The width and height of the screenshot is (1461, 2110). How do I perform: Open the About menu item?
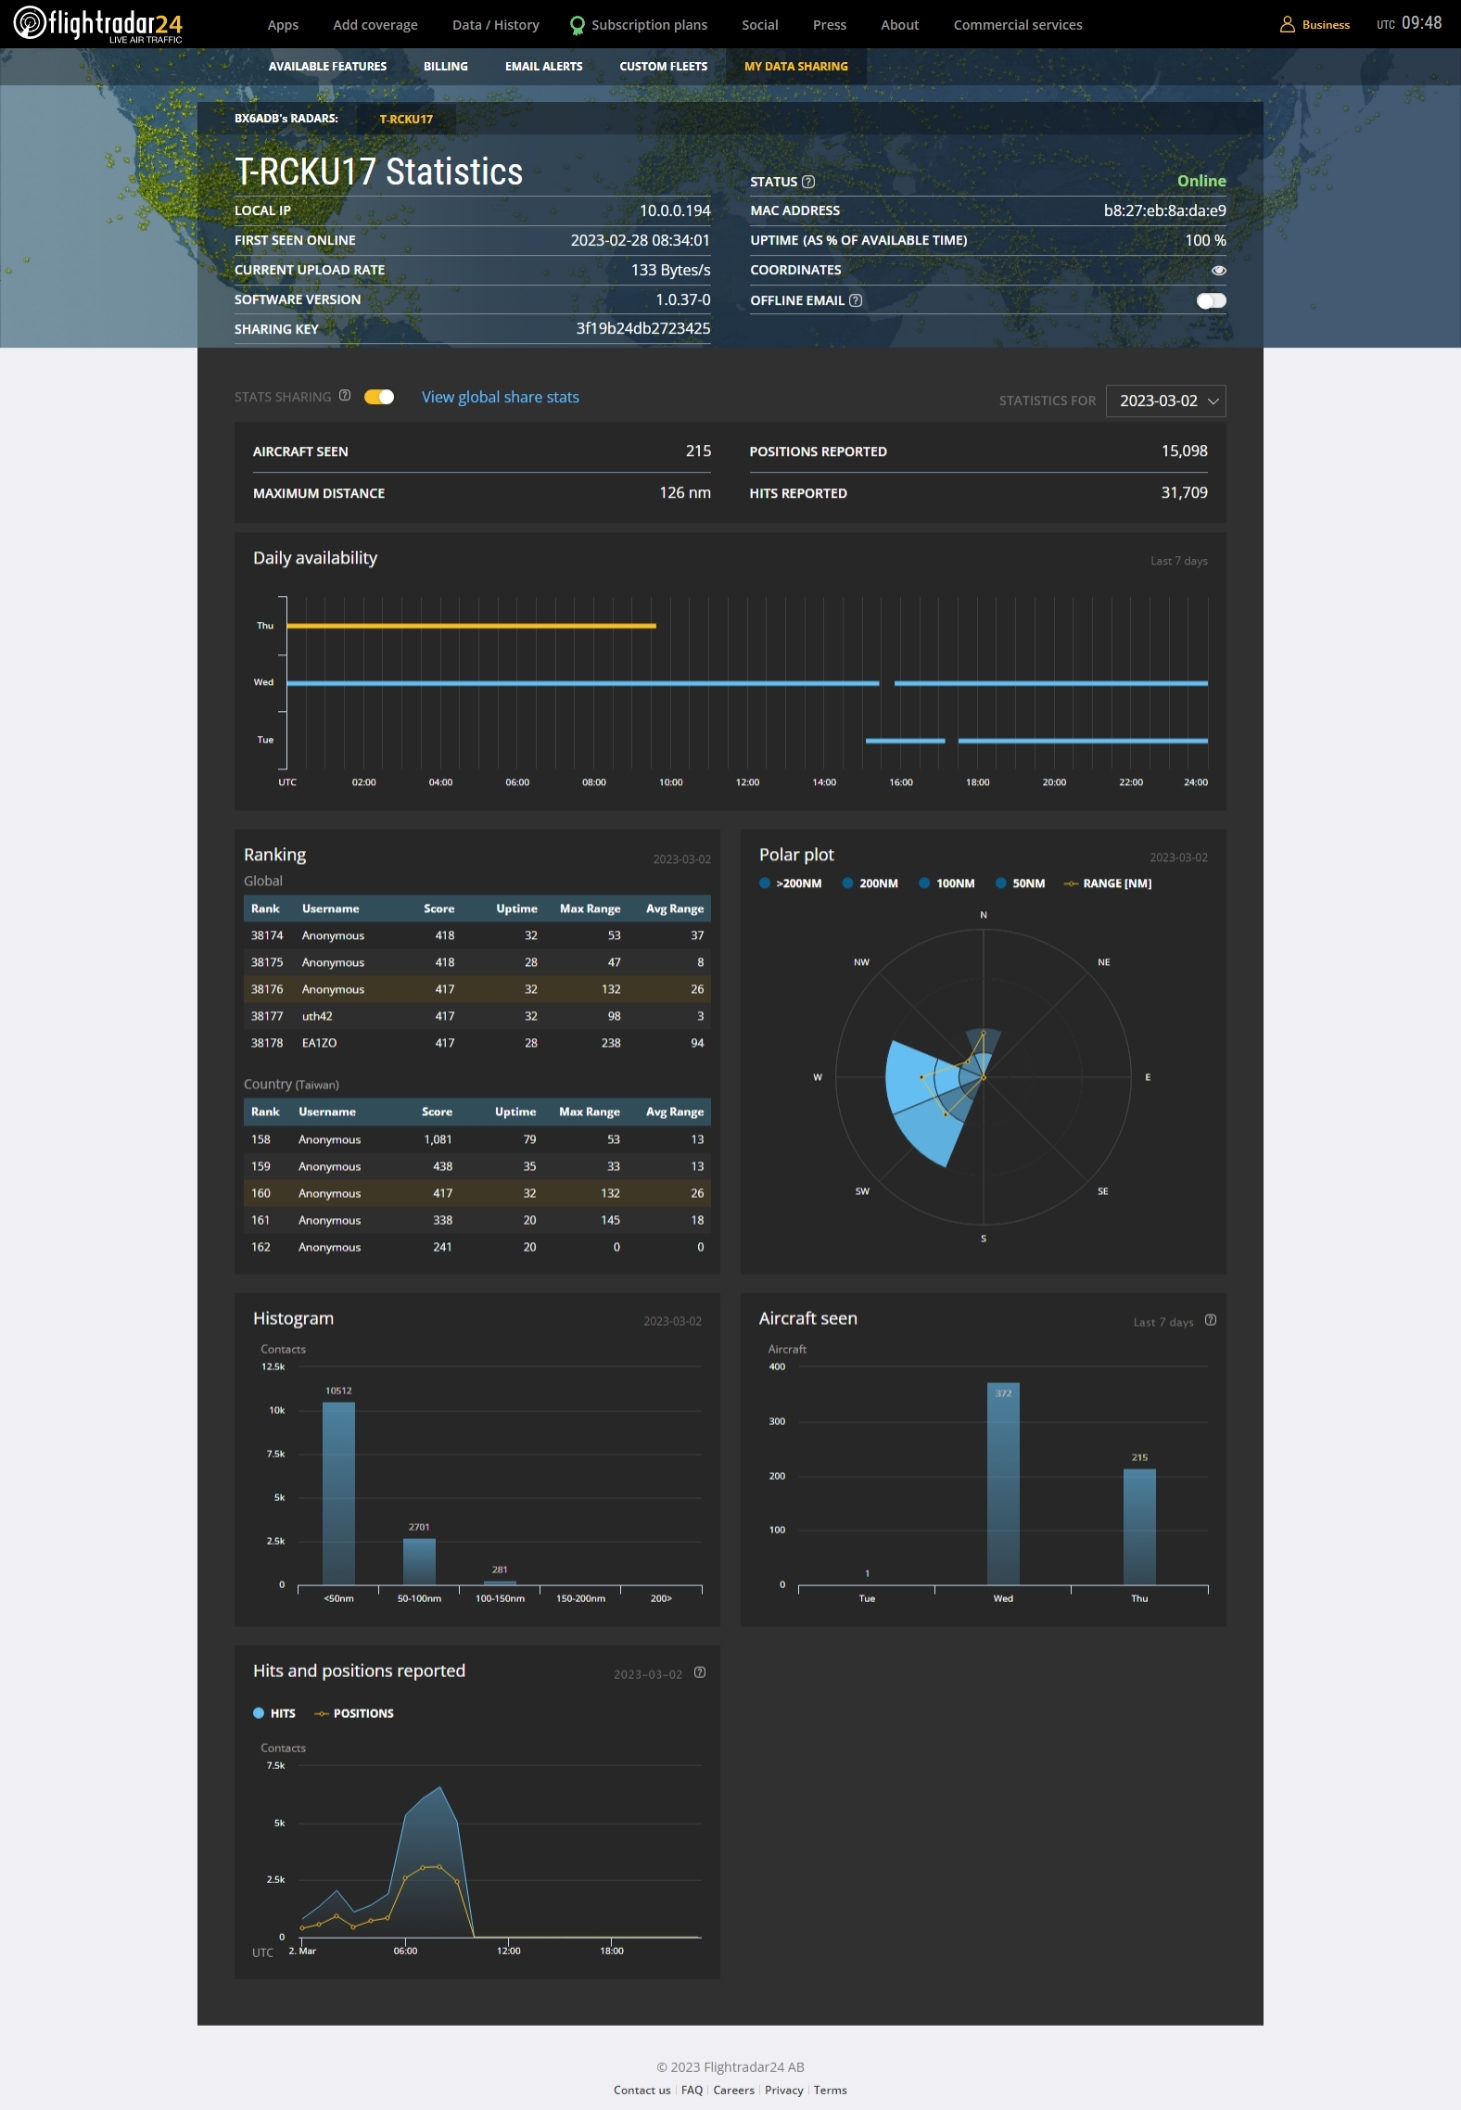(x=900, y=25)
